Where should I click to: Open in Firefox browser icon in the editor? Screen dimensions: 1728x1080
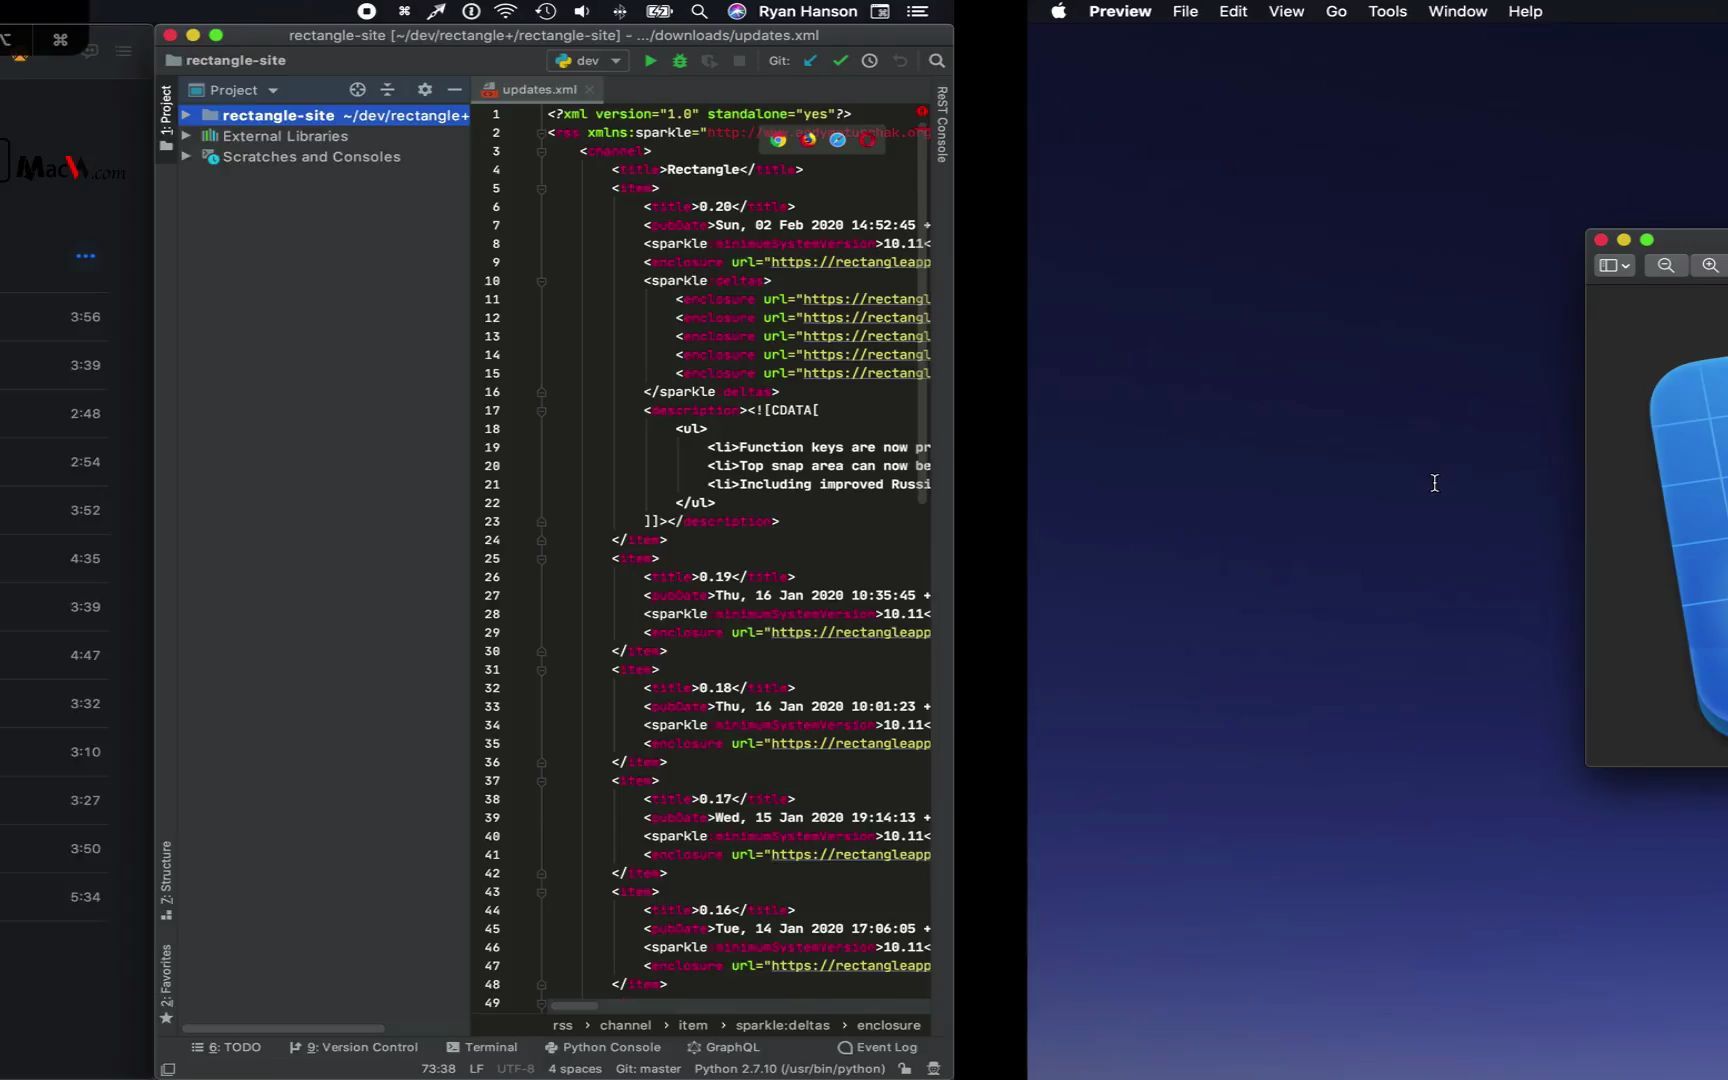[x=808, y=140]
